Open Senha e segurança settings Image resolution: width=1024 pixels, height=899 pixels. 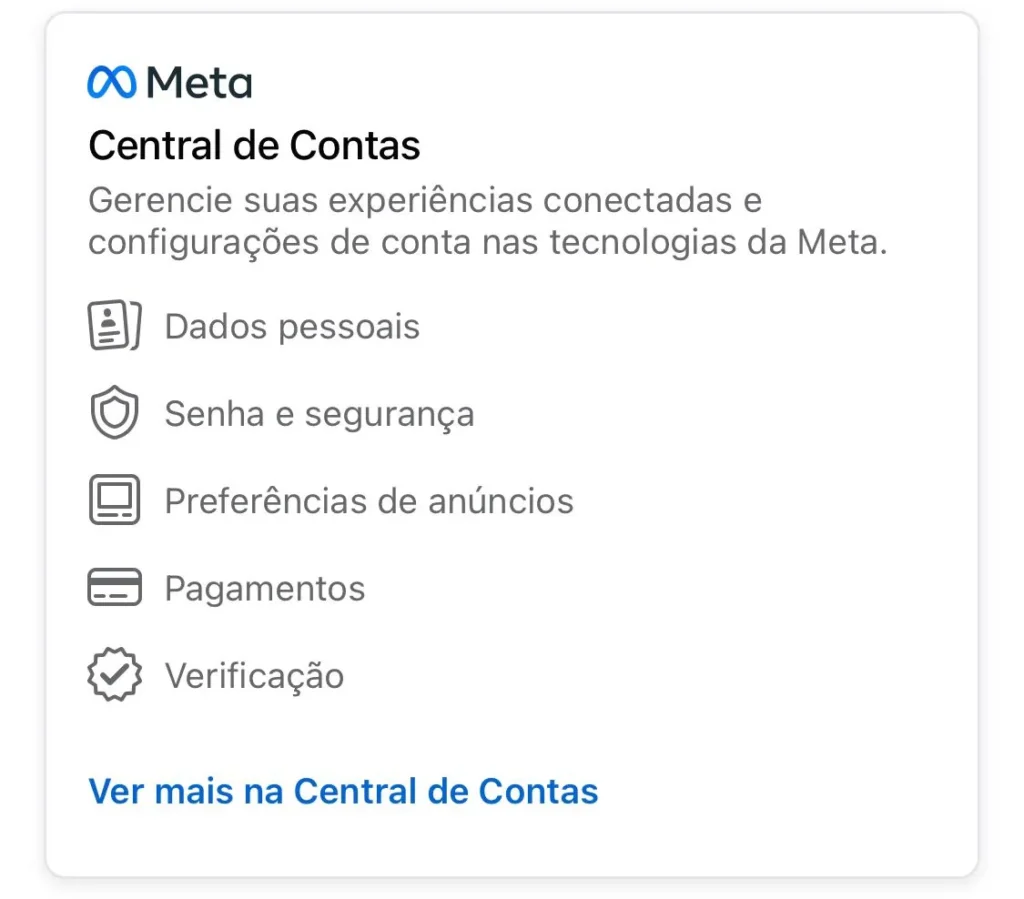(x=319, y=414)
